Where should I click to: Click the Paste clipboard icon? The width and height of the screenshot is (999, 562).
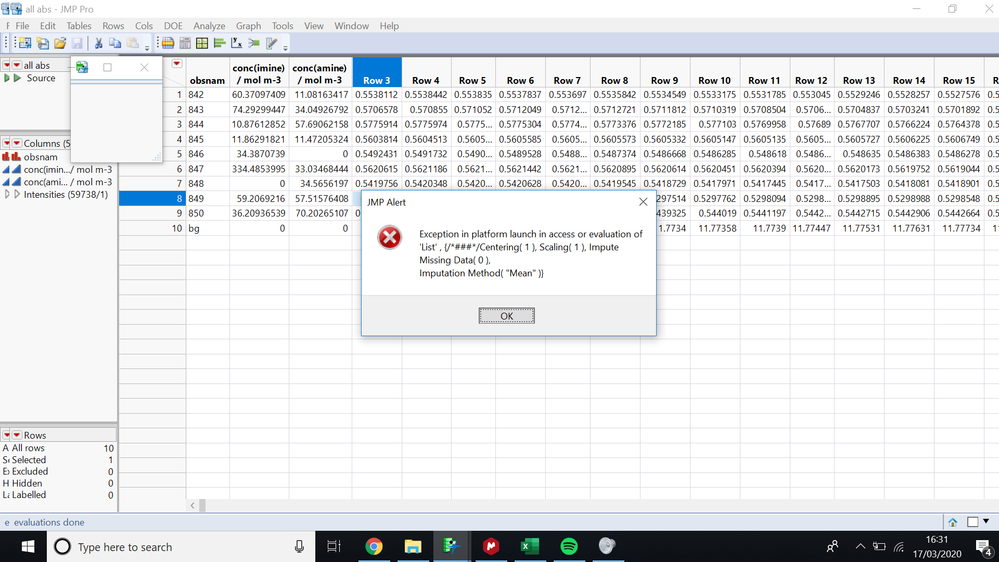click(x=133, y=43)
